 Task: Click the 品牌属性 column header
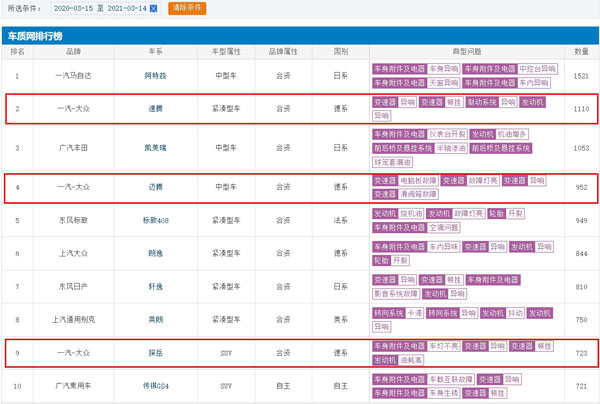click(283, 52)
